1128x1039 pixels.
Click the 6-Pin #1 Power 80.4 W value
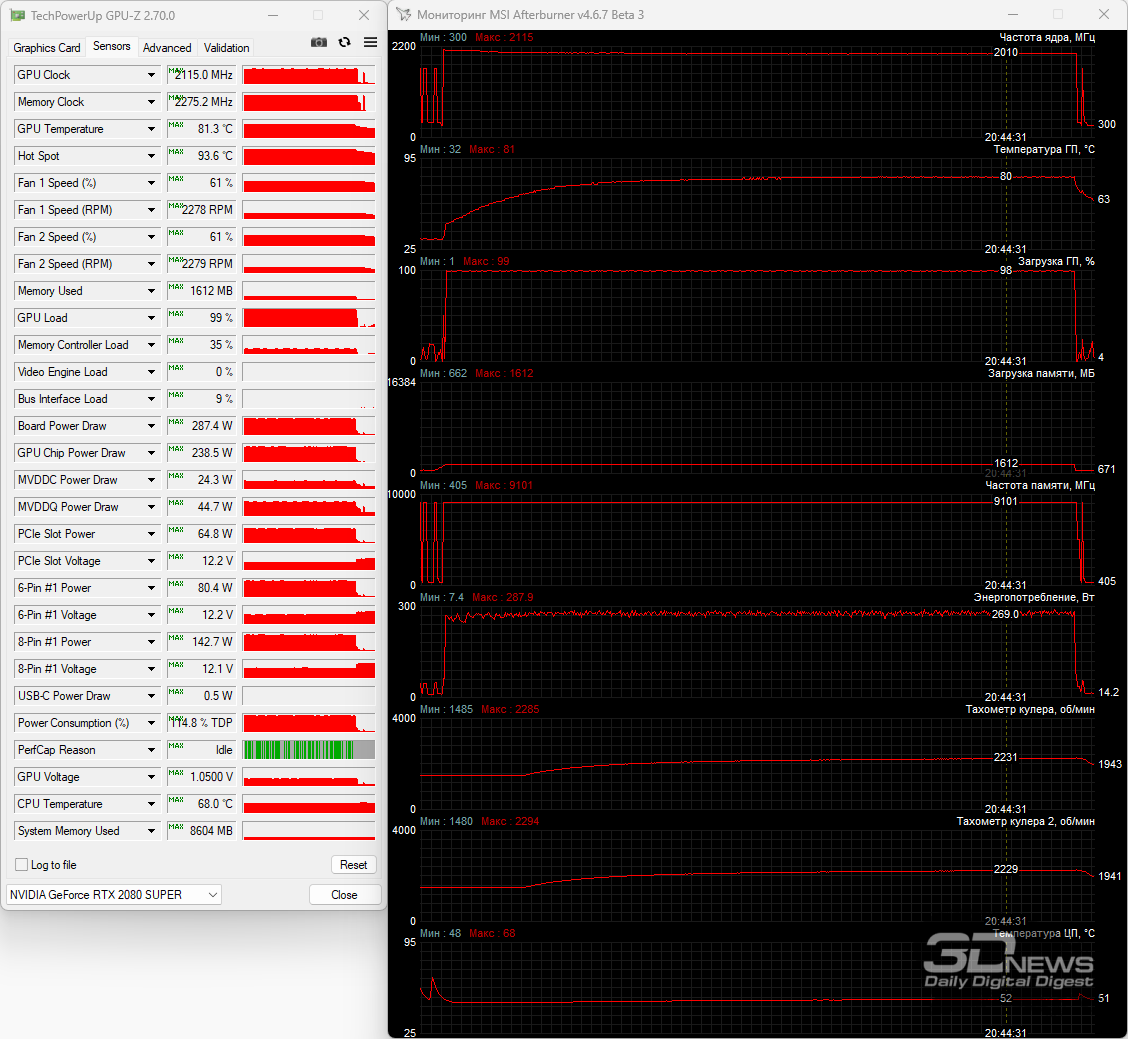(x=201, y=588)
